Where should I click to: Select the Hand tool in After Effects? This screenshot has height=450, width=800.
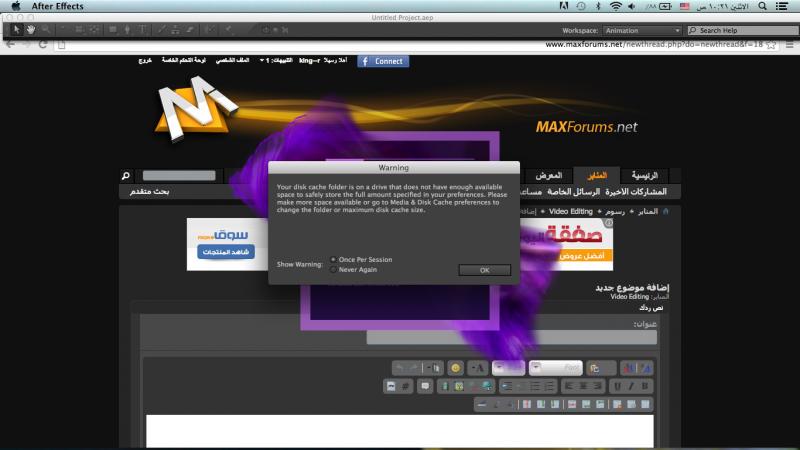pos(31,30)
